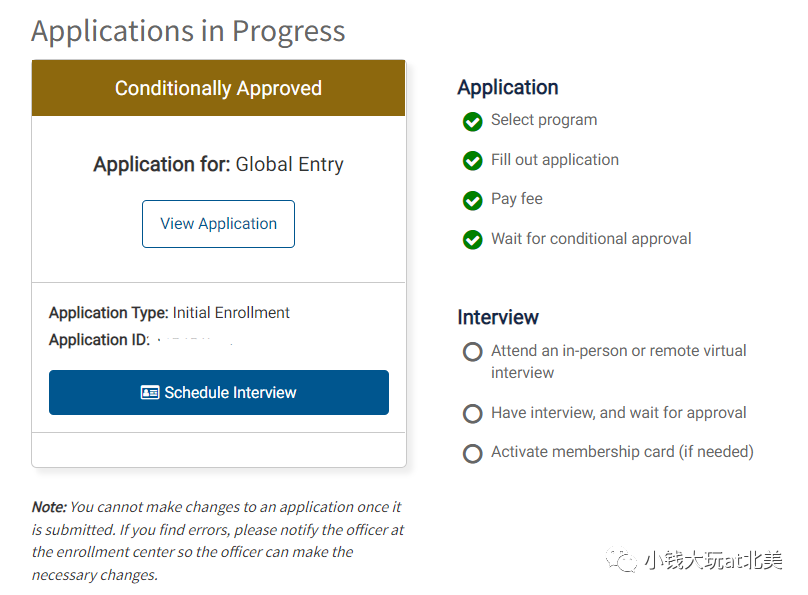
Task: Click the Pay fee step label
Action: 516,199
